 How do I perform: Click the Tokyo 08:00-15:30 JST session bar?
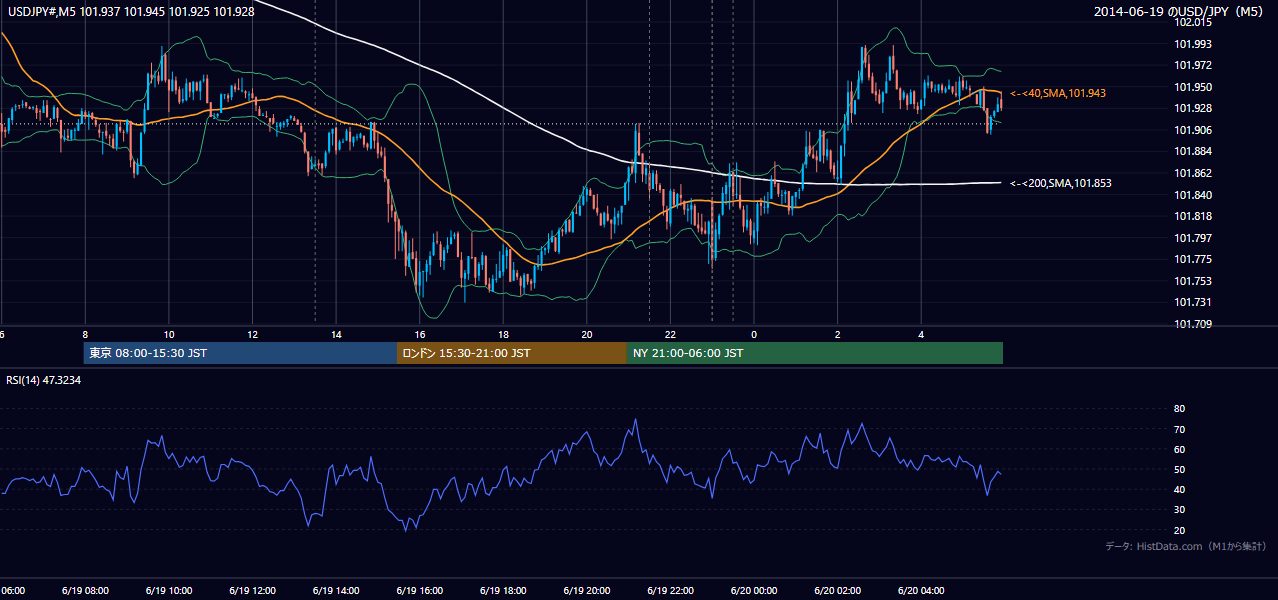coord(241,353)
